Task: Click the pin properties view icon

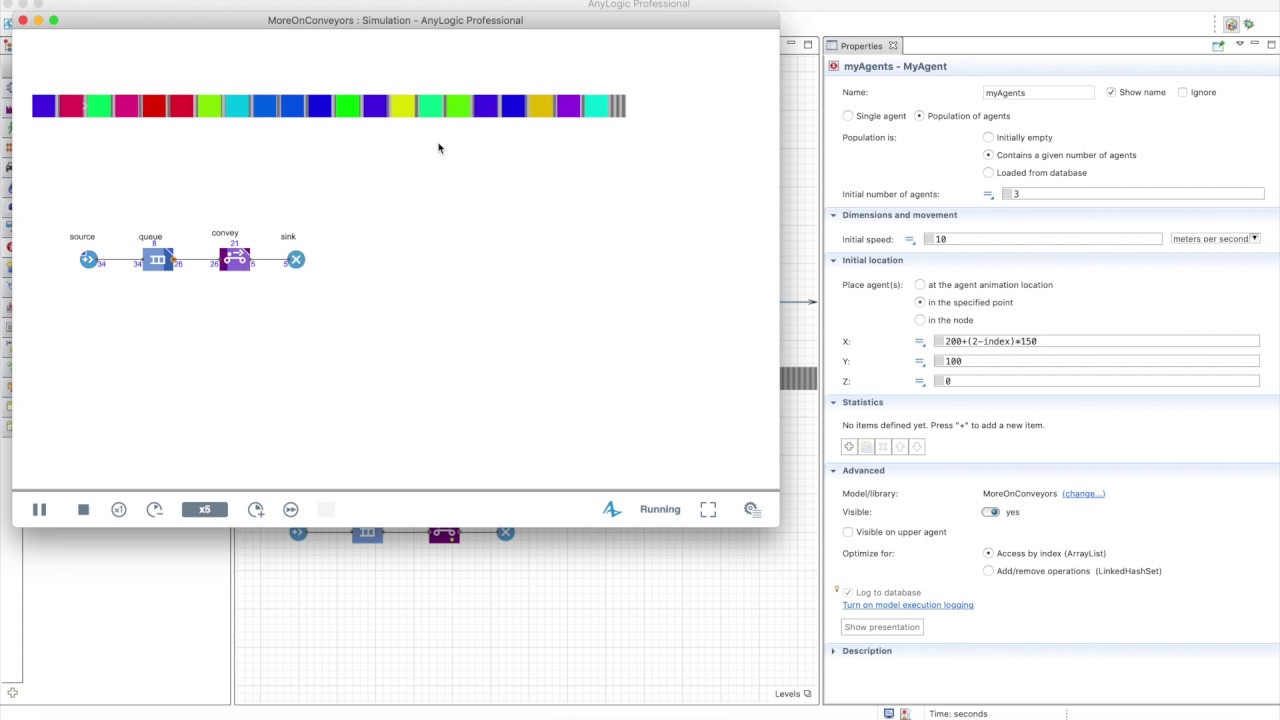Action: (1218, 45)
